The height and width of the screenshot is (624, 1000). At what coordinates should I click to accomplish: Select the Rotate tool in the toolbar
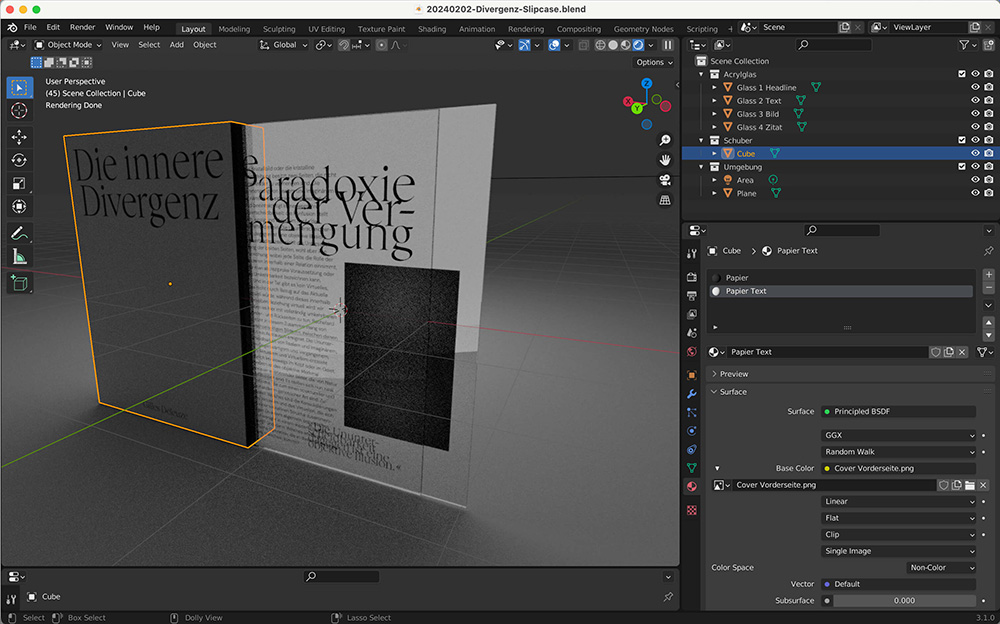point(19,160)
